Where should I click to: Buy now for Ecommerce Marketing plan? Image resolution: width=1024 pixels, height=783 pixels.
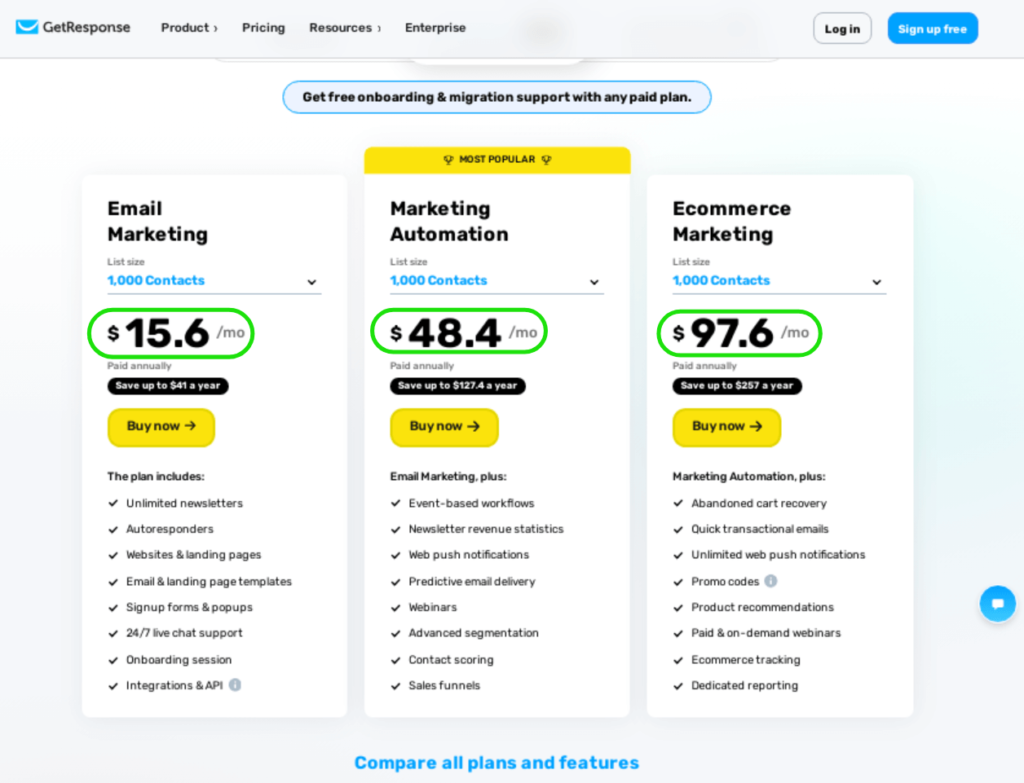point(727,427)
